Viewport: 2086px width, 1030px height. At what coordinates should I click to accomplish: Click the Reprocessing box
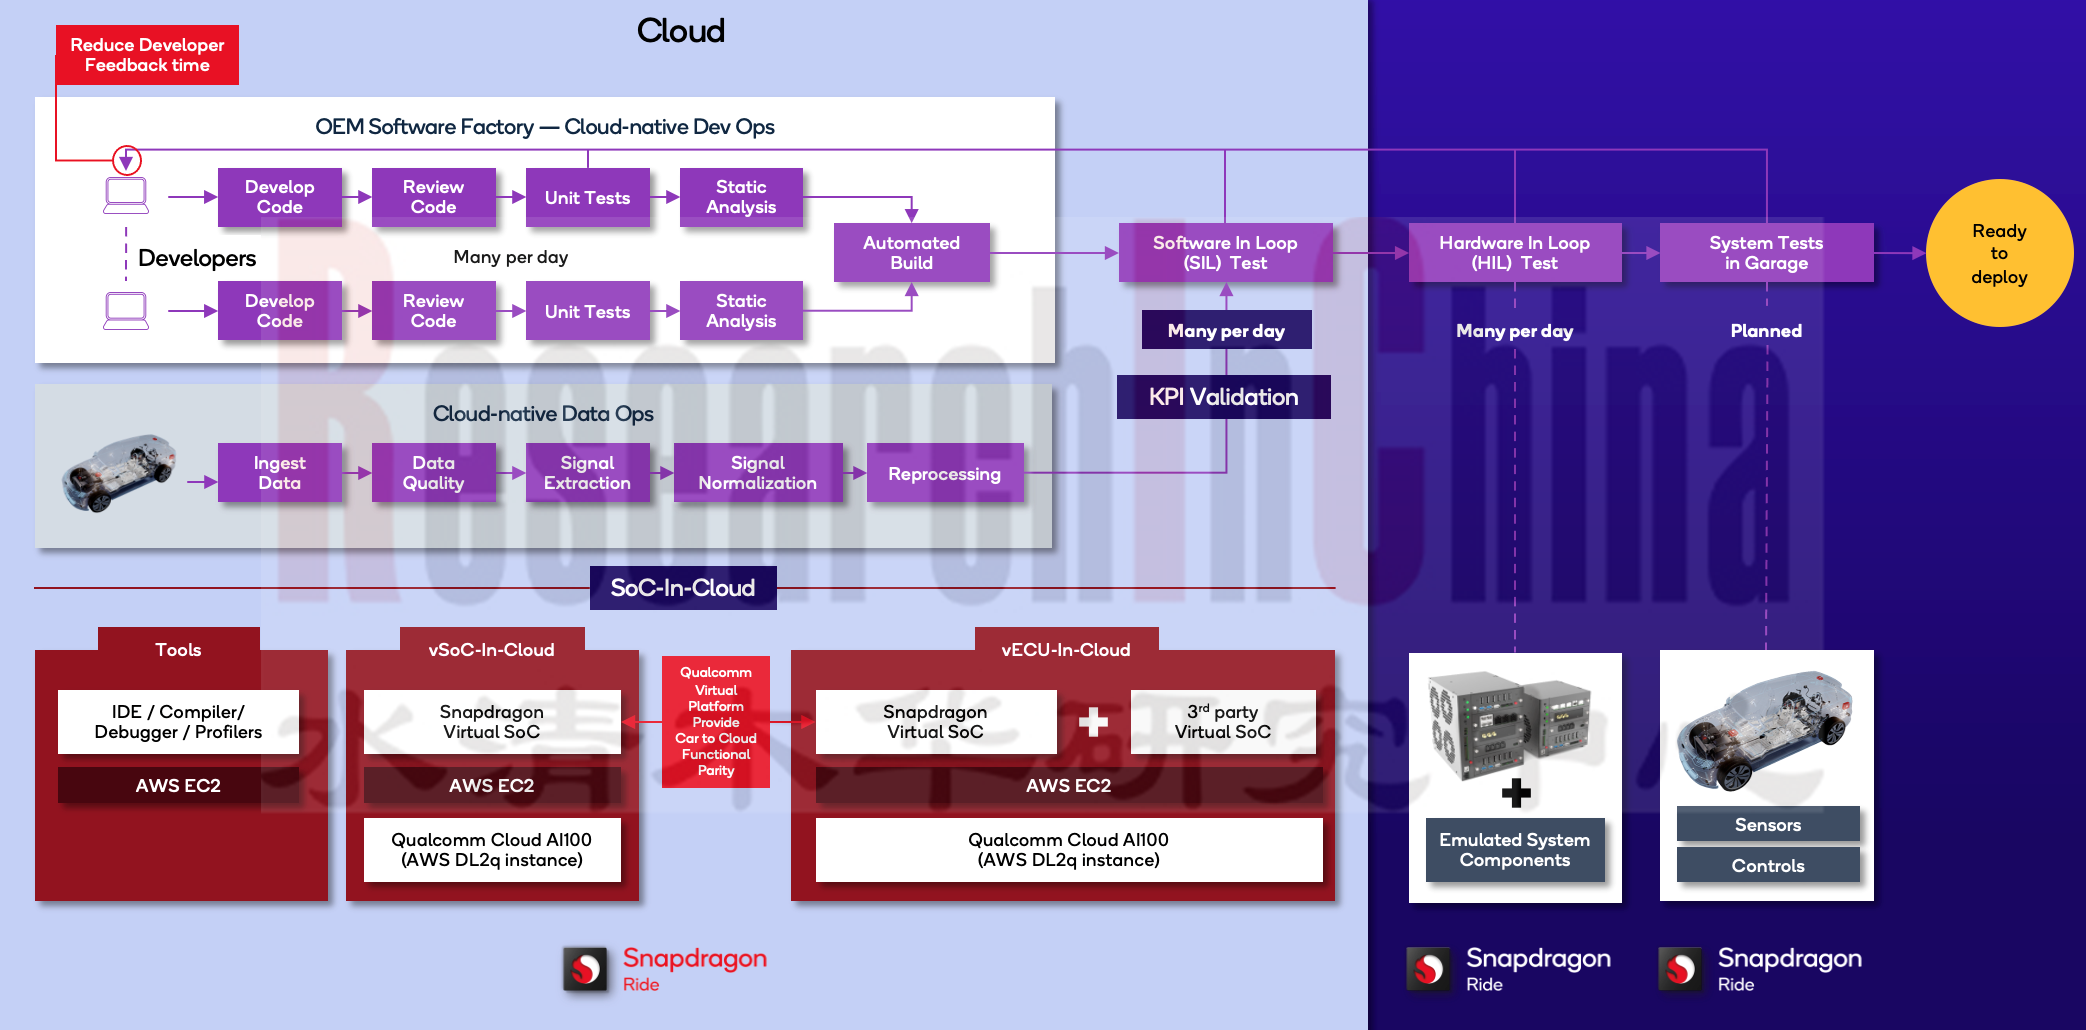(945, 473)
